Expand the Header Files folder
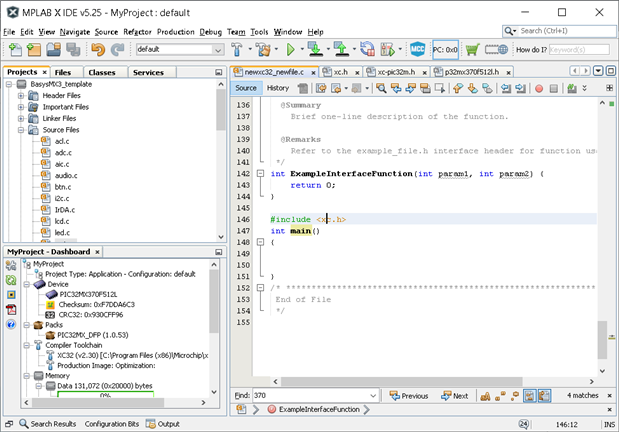Screen dimensions: 619x432 (21, 96)
